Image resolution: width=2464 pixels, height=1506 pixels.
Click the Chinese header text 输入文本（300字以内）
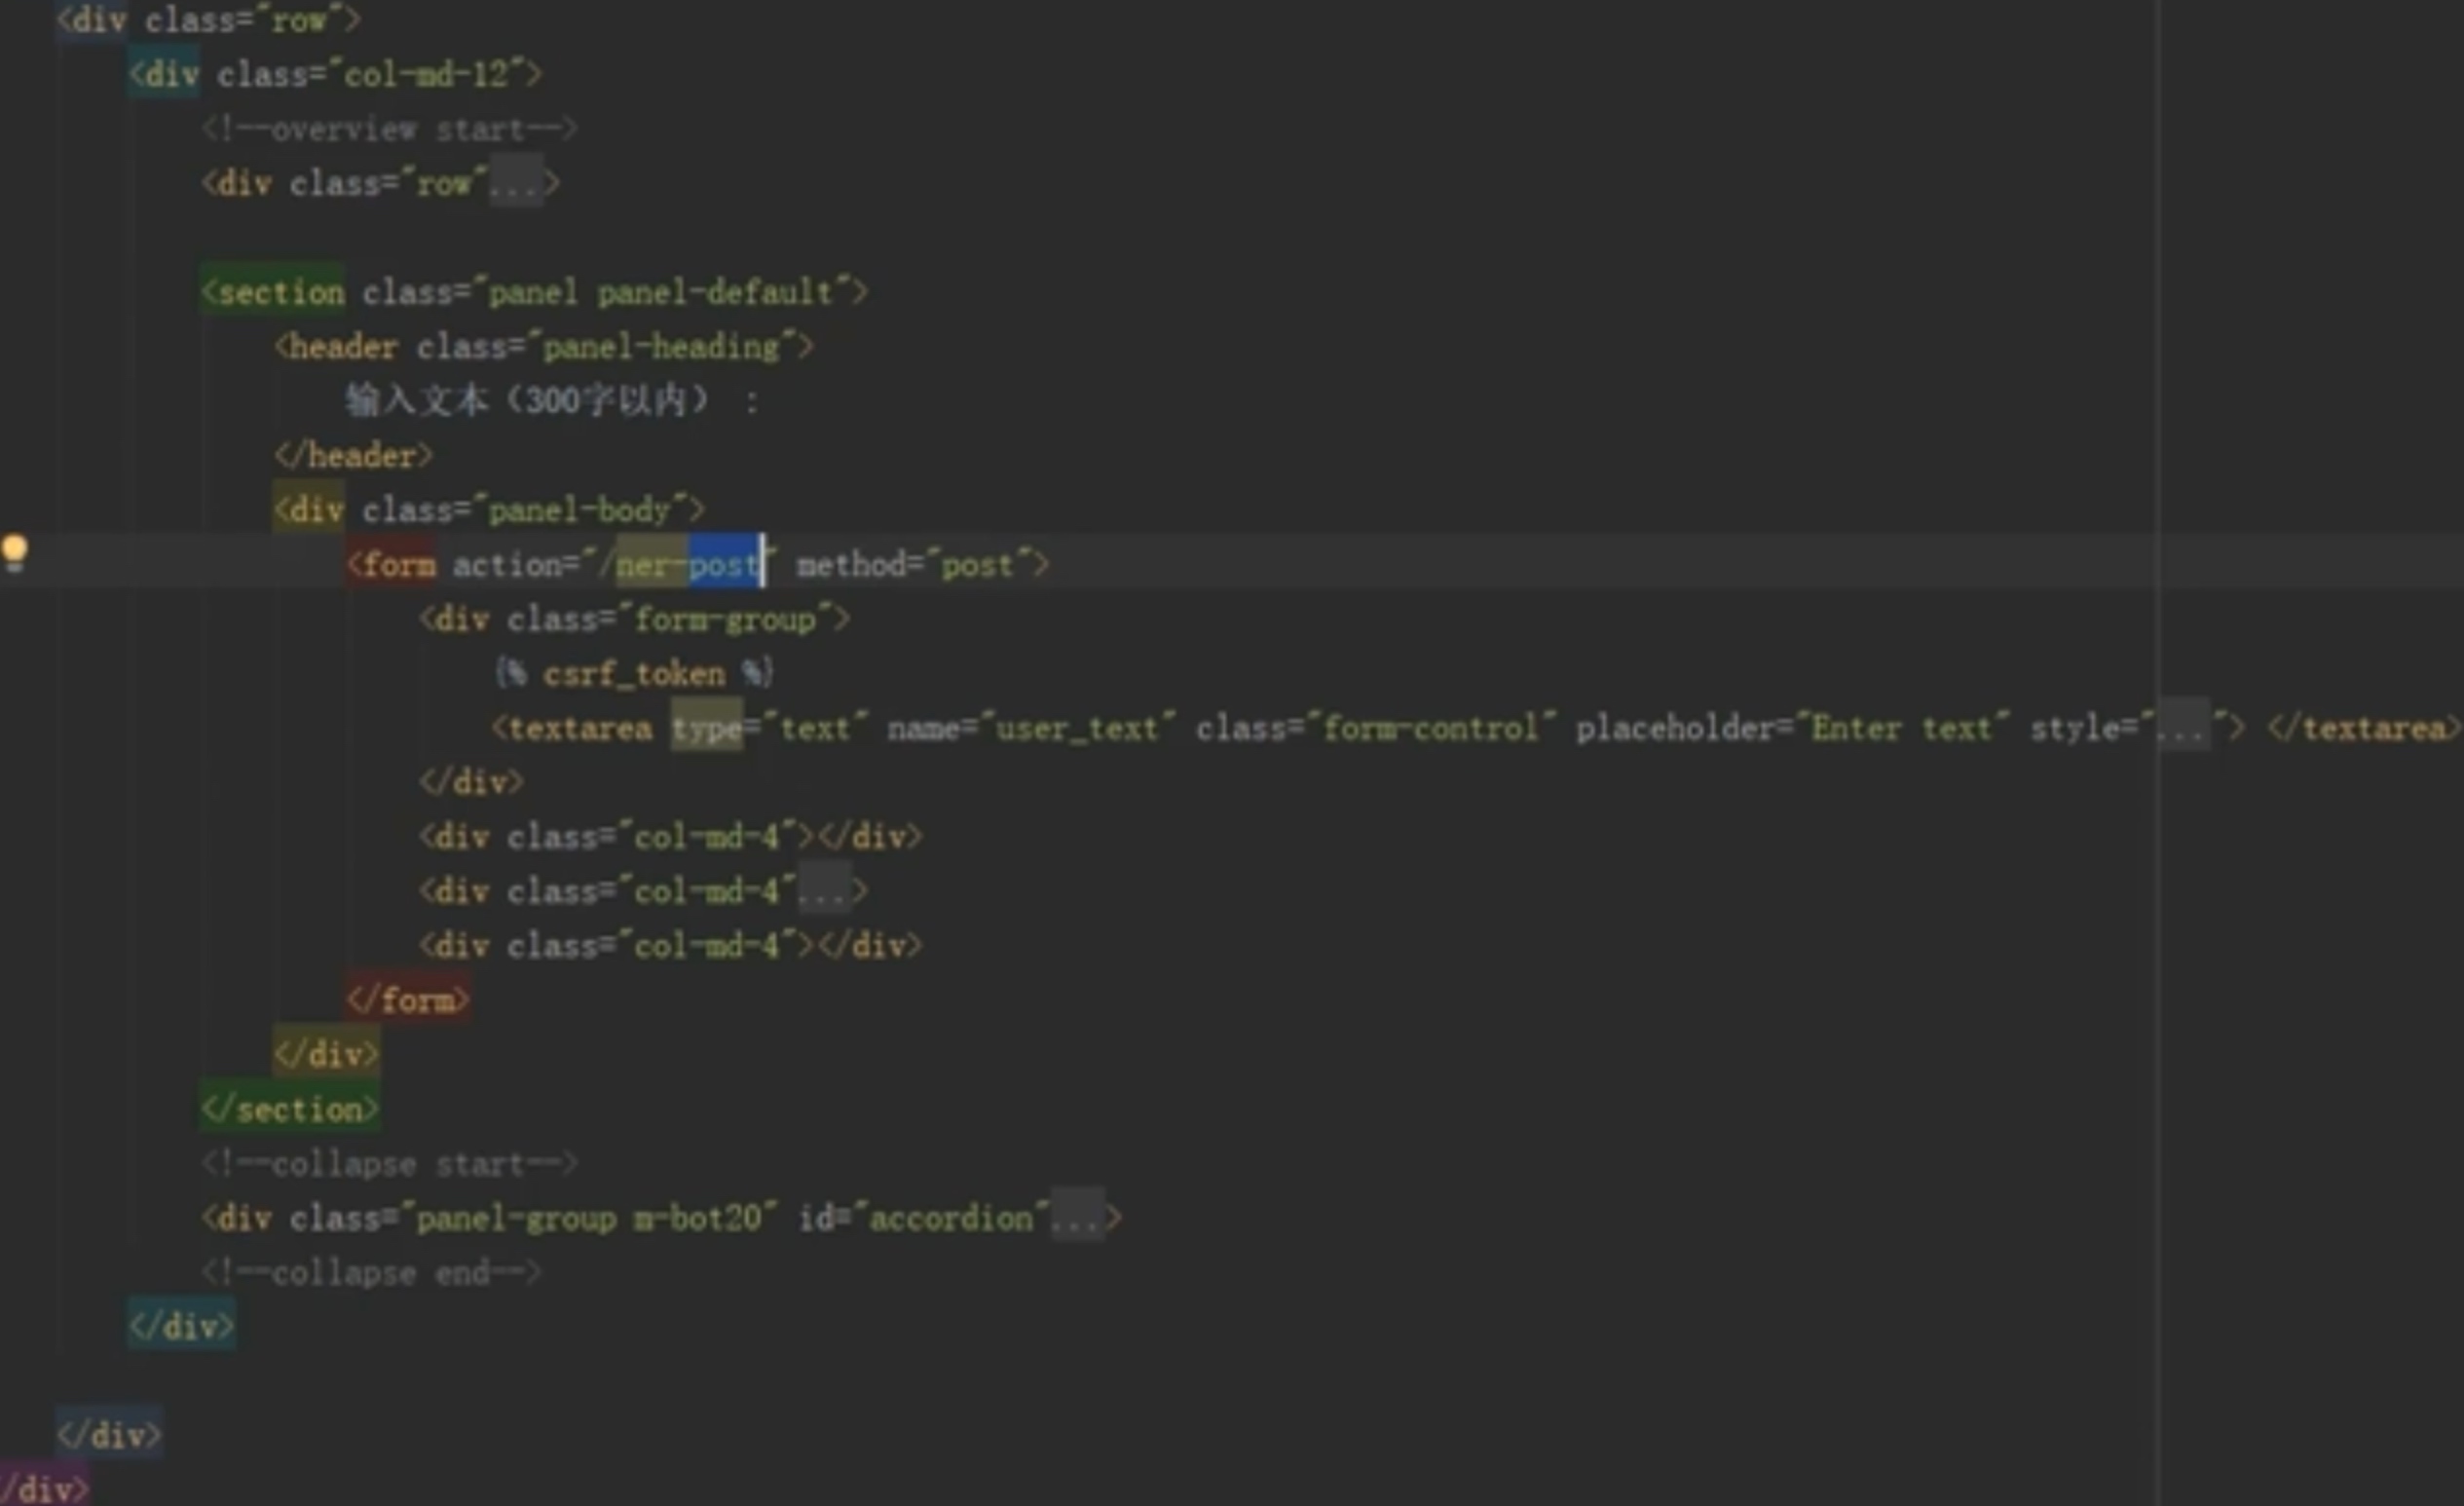[x=527, y=401]
